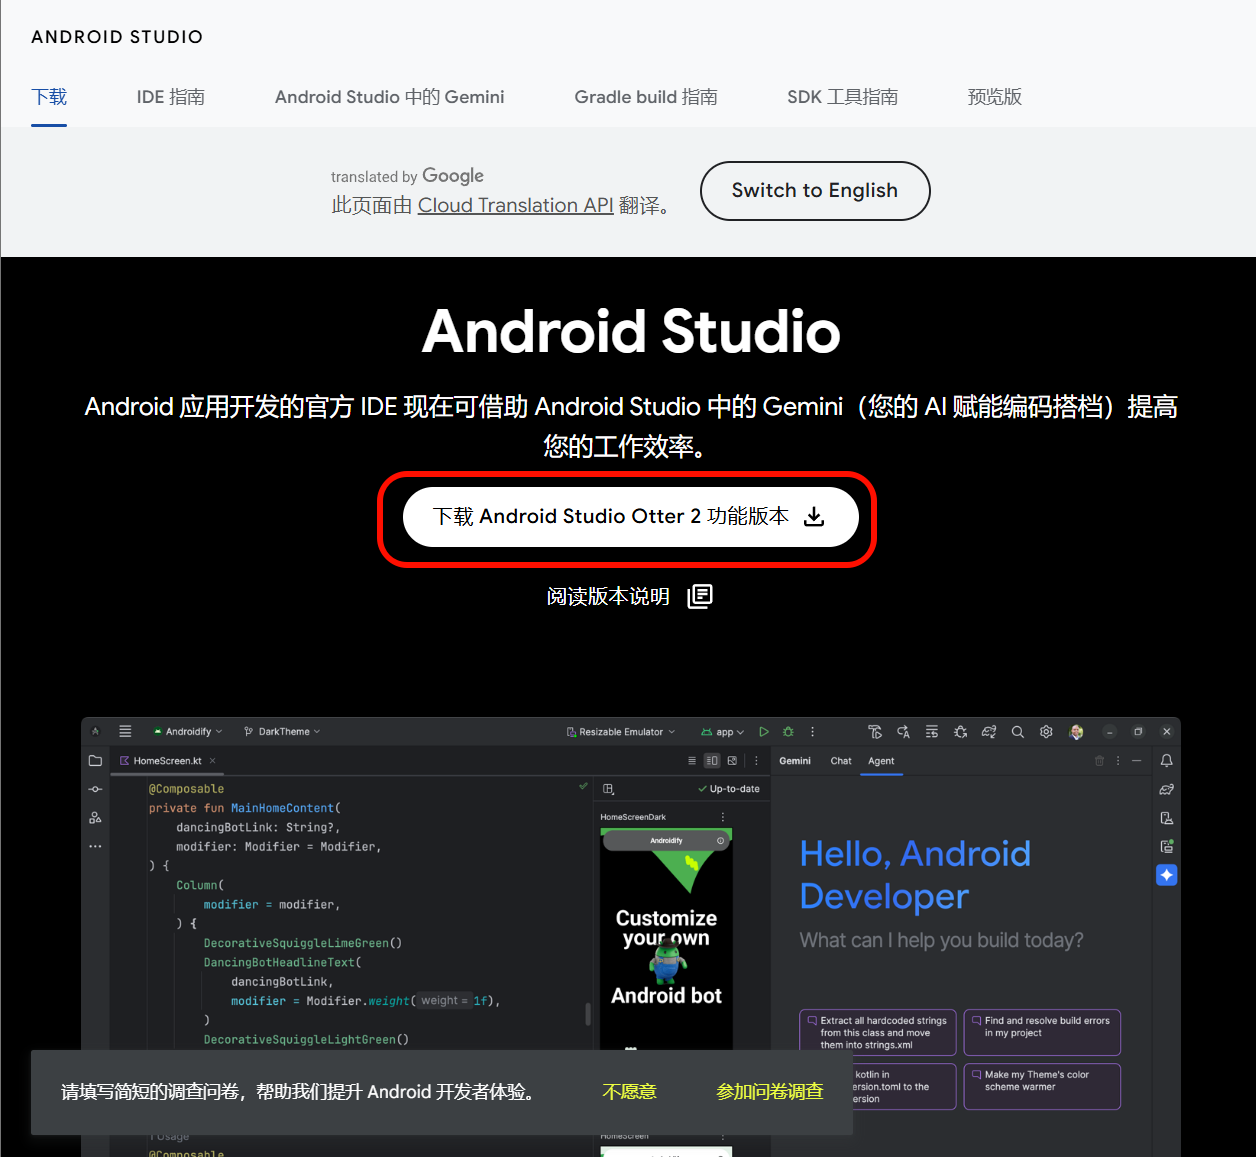Click the Notifications bell icon
Image resolution: width=1256 pixels, height=1157 pixels.
coord(1166,761)
